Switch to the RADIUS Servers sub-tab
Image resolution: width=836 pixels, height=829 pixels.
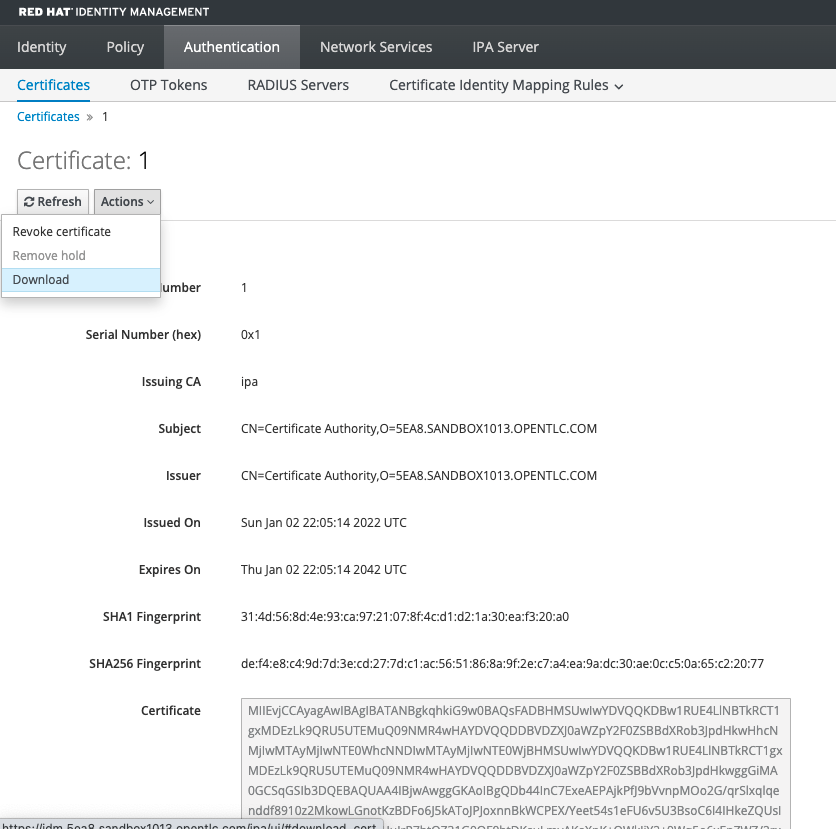point(297,85)
